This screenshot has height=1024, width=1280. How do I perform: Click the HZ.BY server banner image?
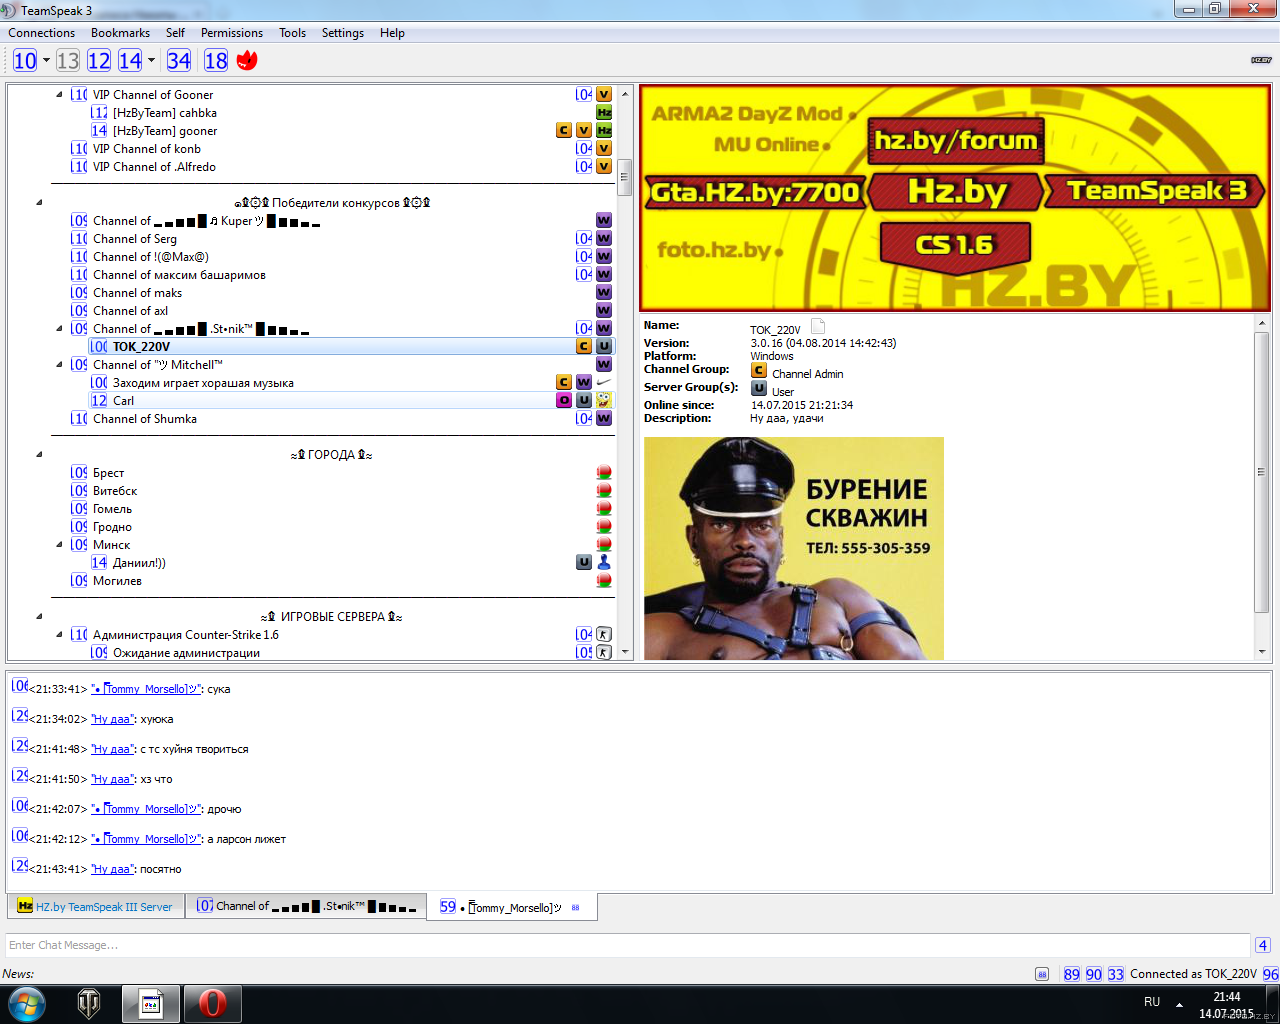coord(955,198)
